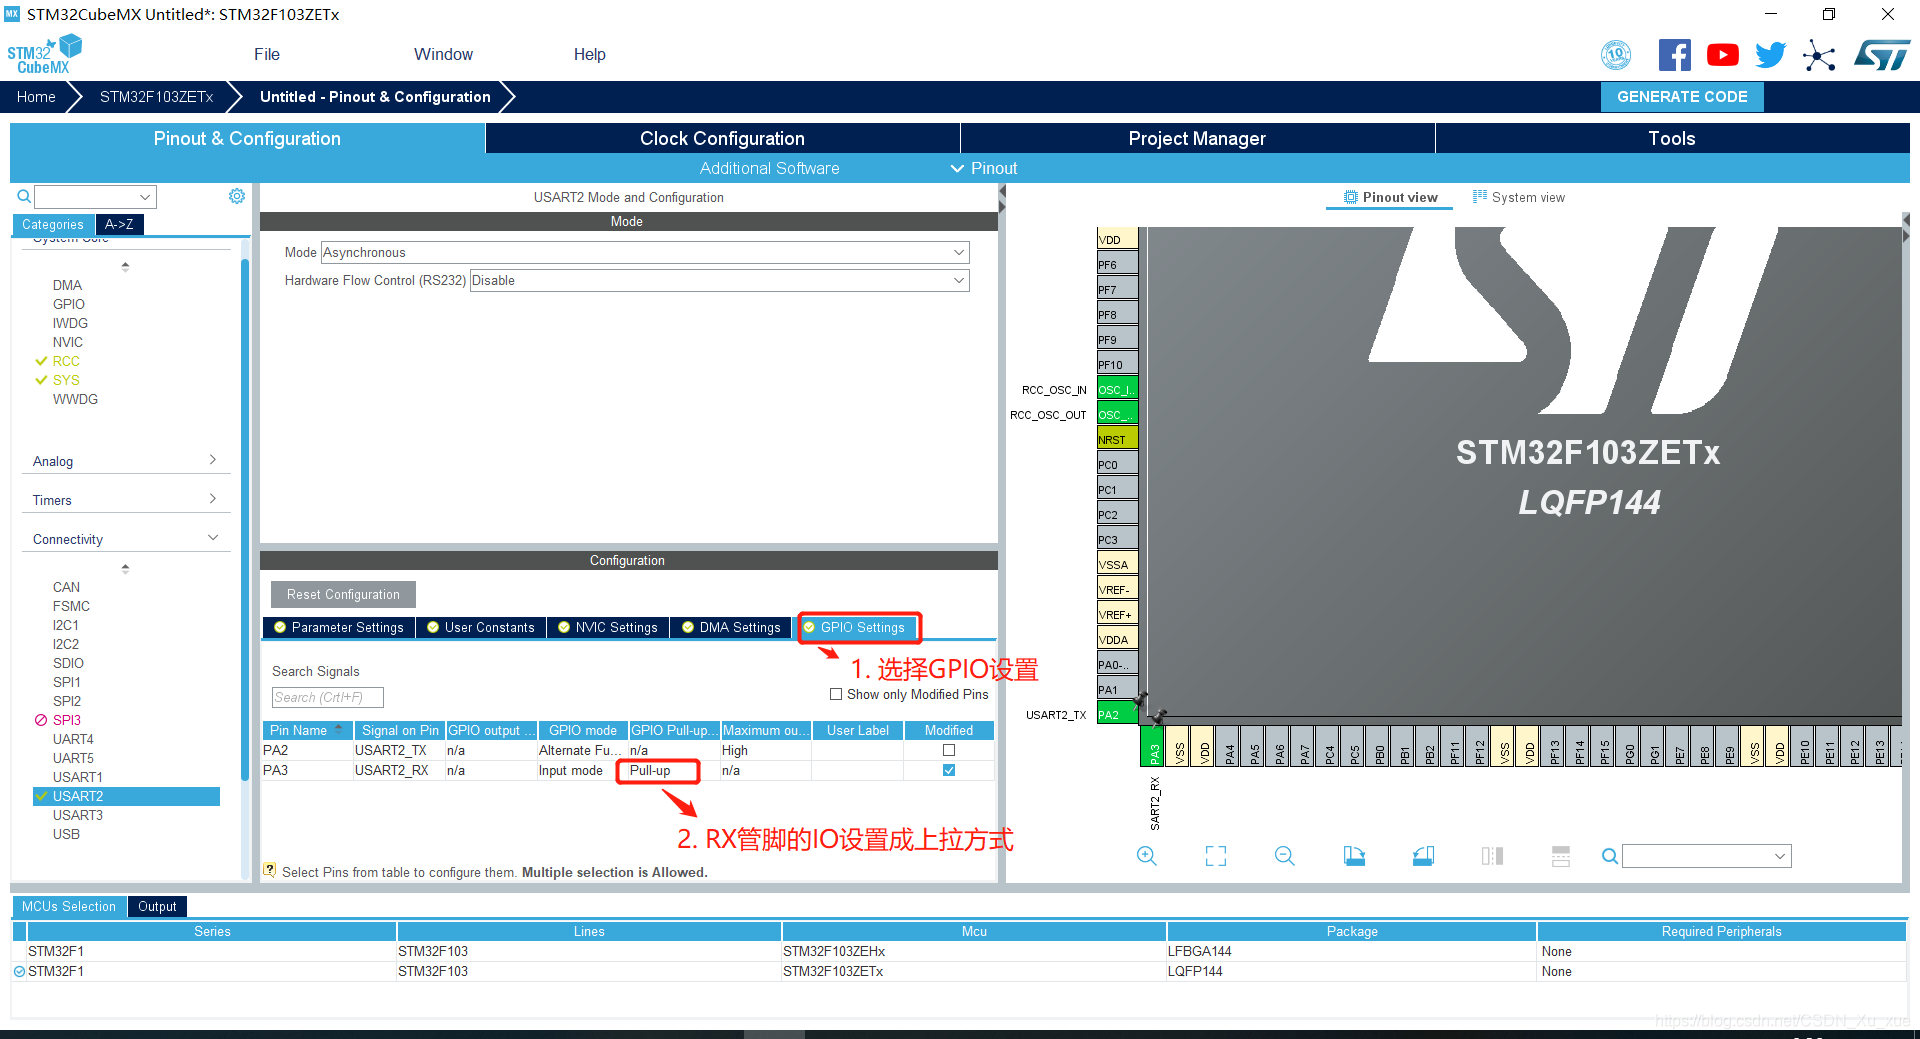This screenshot has height=1039, width=1920.
Task: Open the ST Facebook page icon
Action: tap(1675, 55)
